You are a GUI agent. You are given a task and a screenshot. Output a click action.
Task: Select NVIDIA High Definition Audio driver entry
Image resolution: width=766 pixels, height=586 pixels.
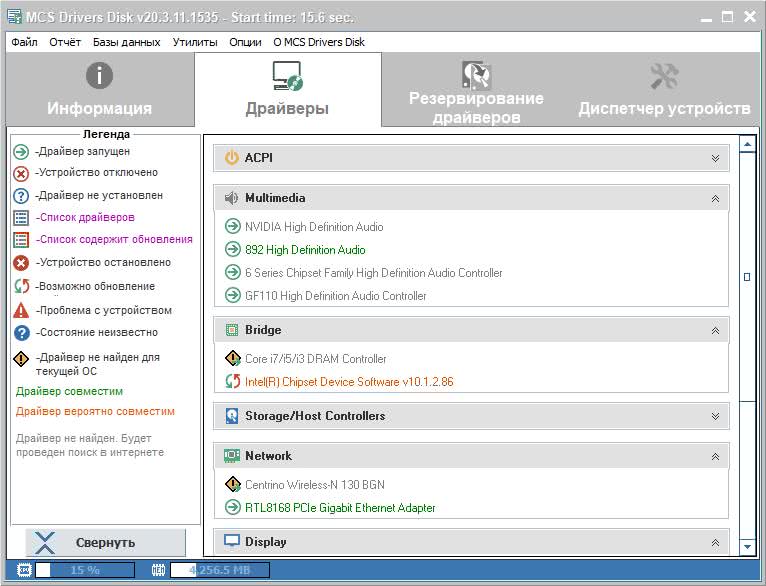point(314,227)
